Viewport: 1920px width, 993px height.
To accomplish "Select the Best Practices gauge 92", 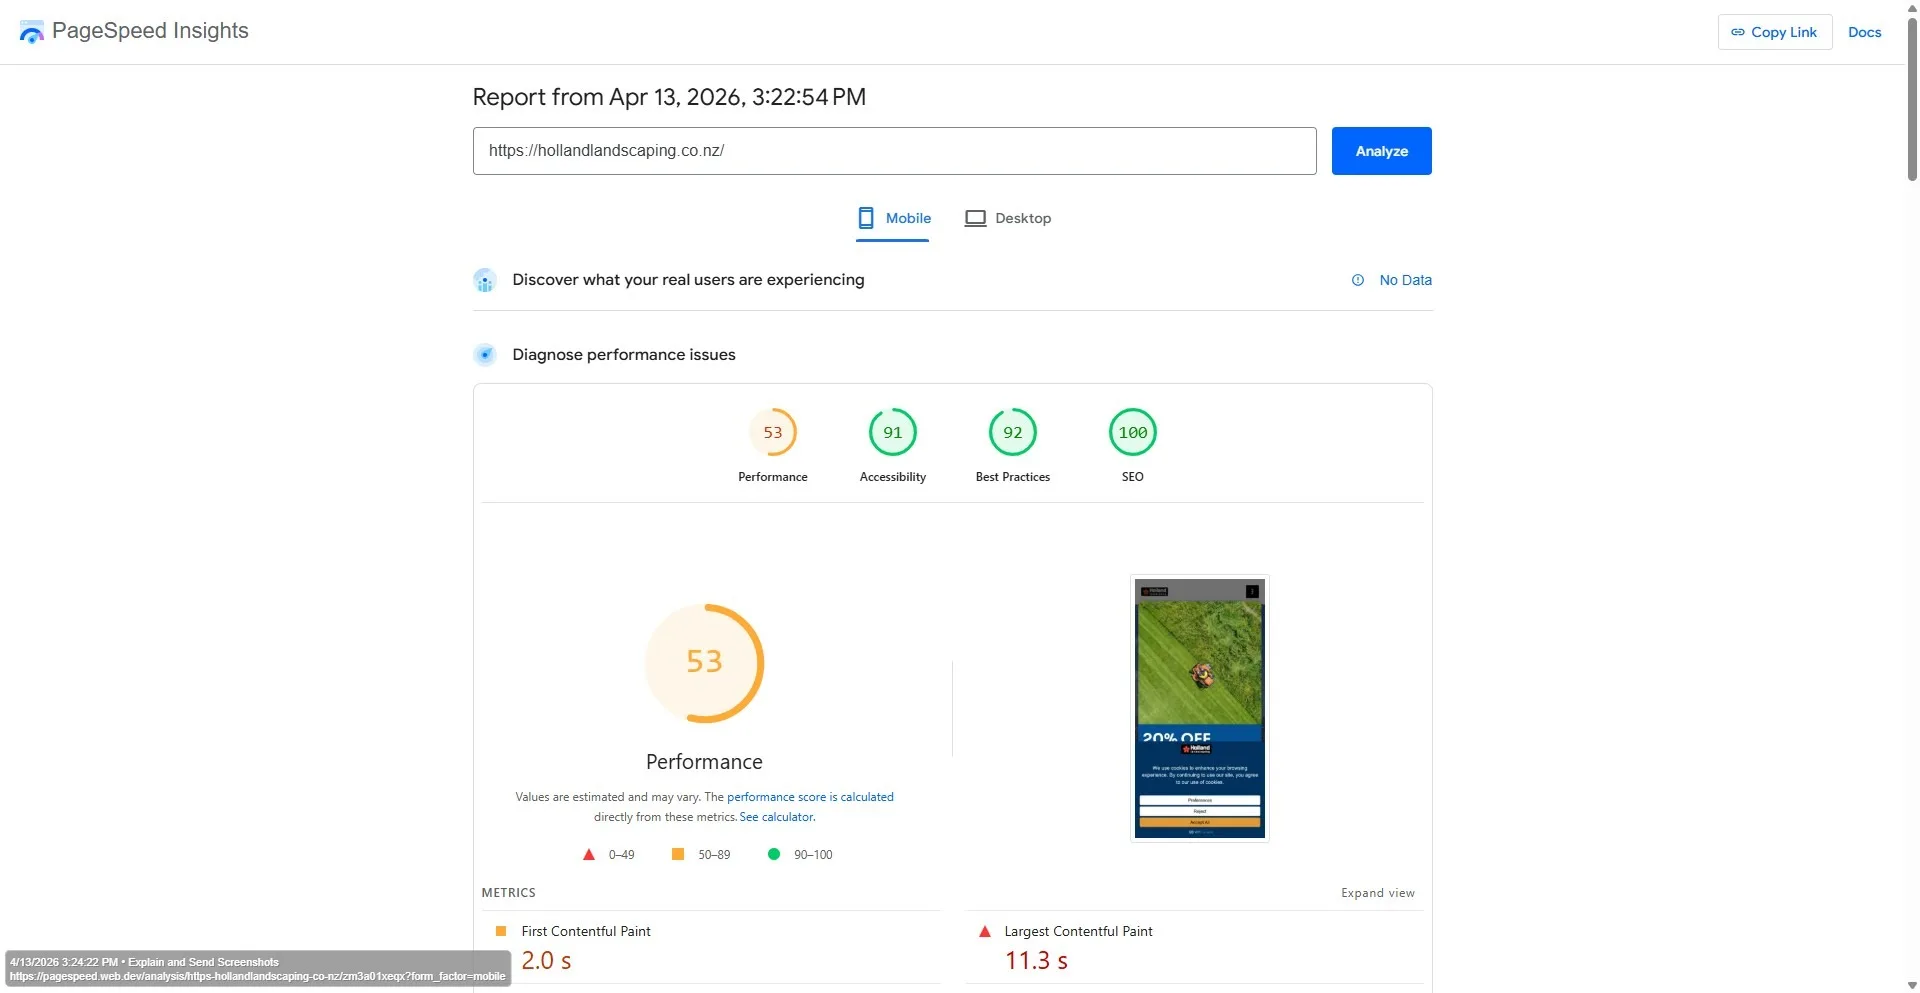I will coord(1013,432).
